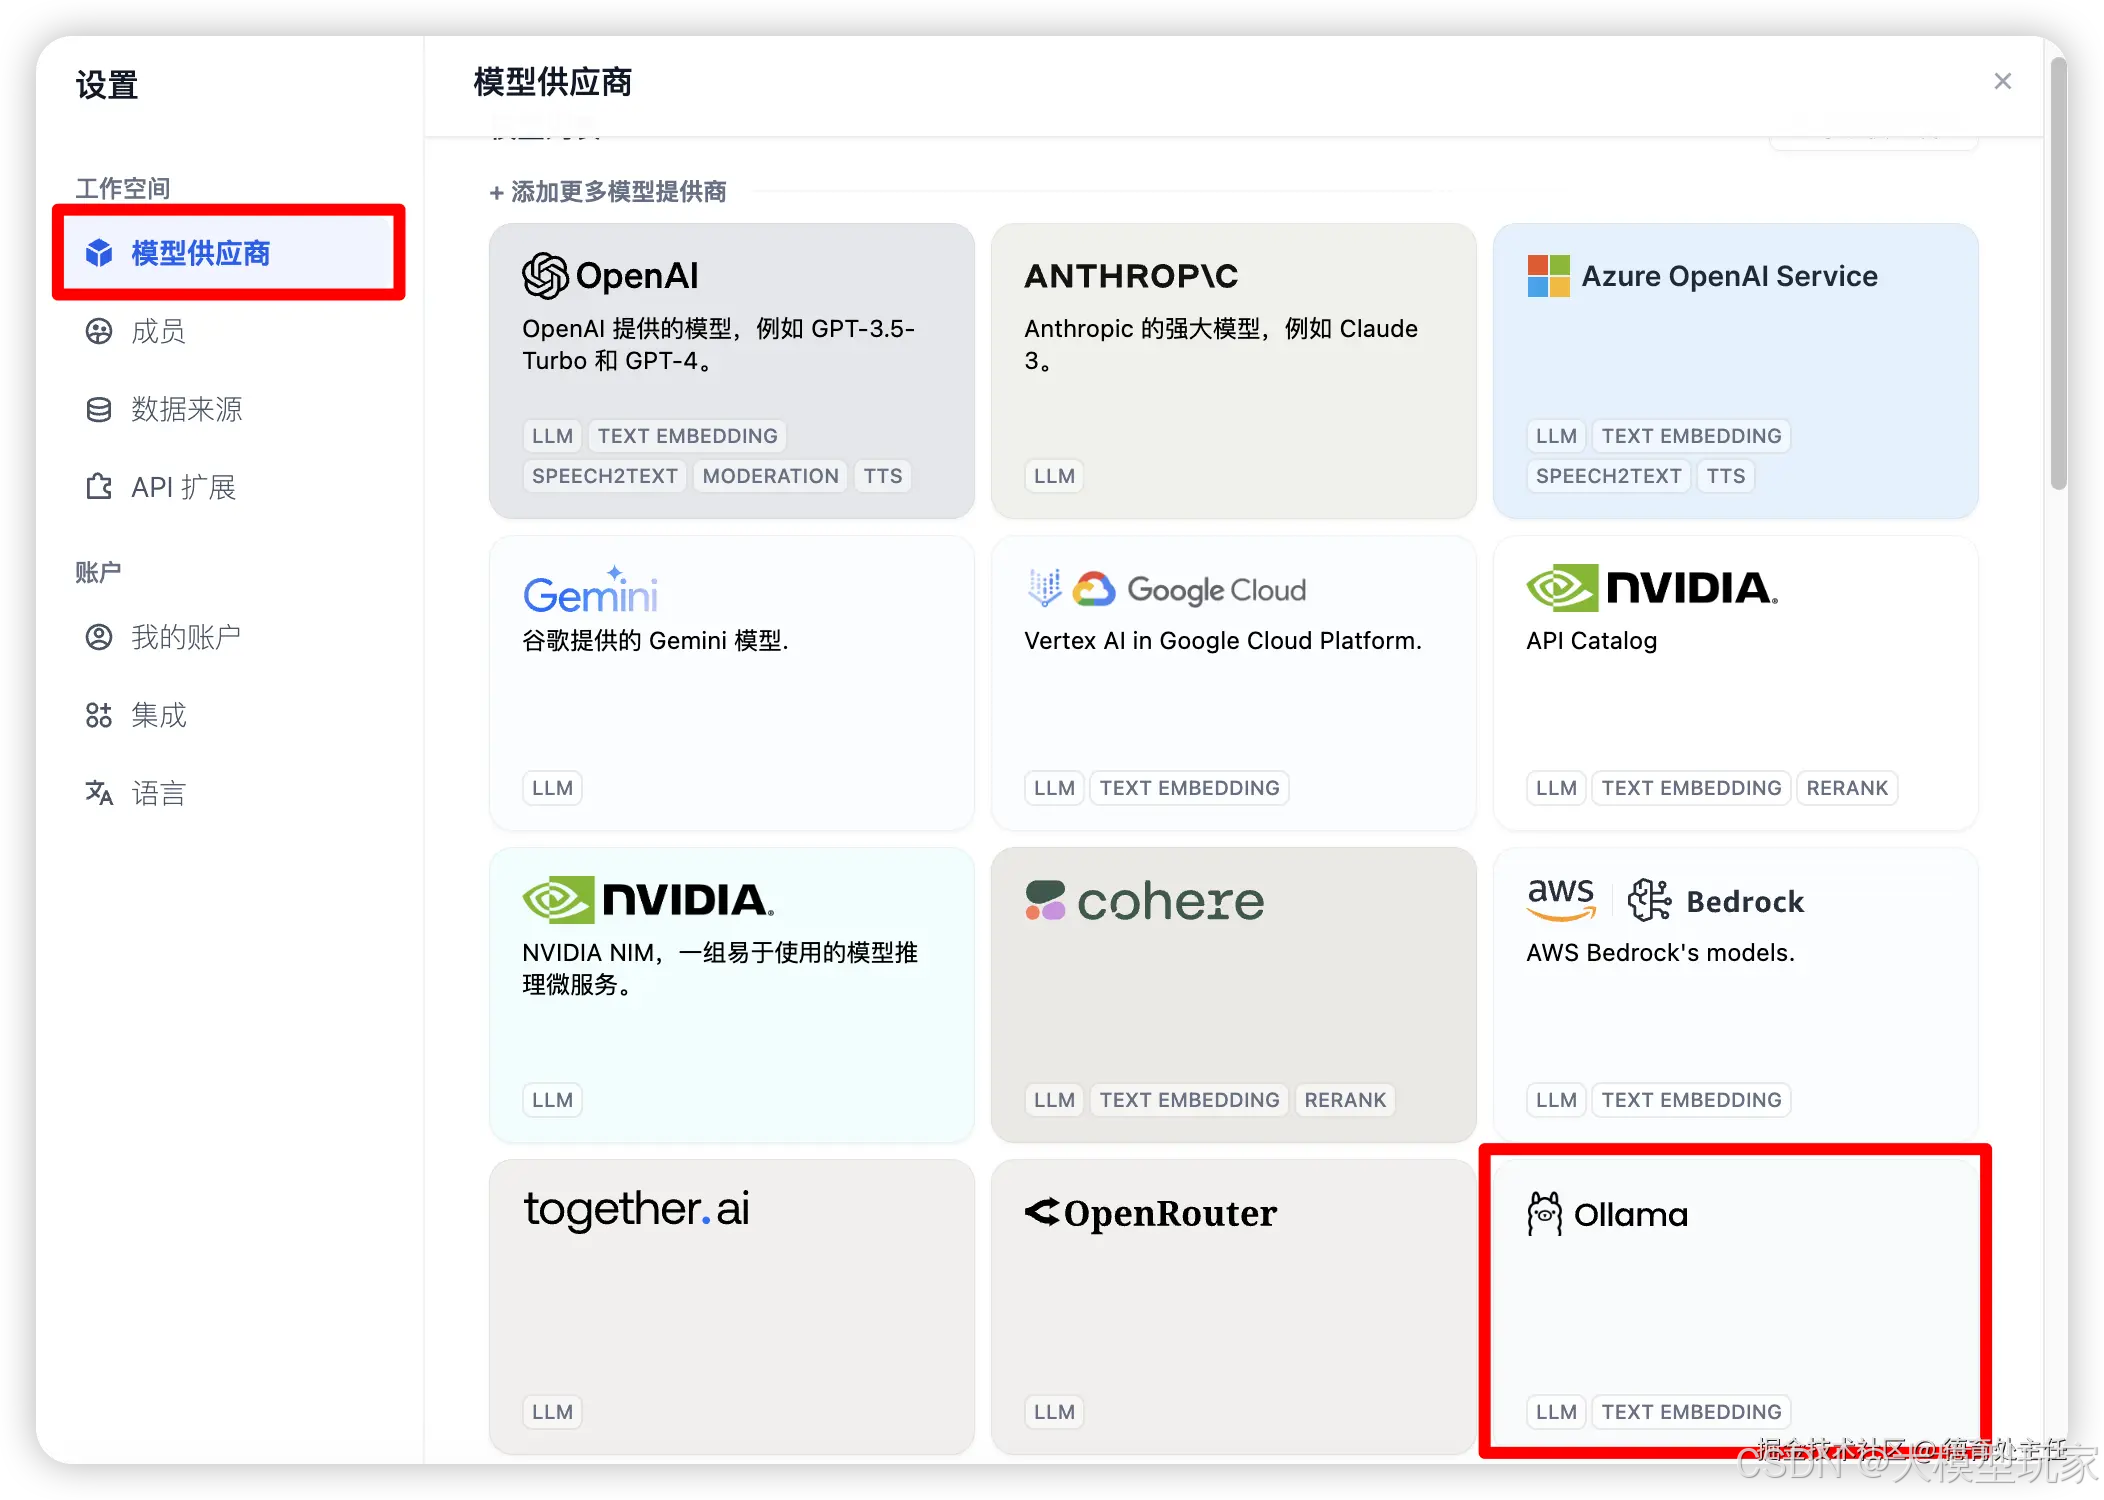
Task: Open the 成员 (members) section
Action: coord(159,332)
